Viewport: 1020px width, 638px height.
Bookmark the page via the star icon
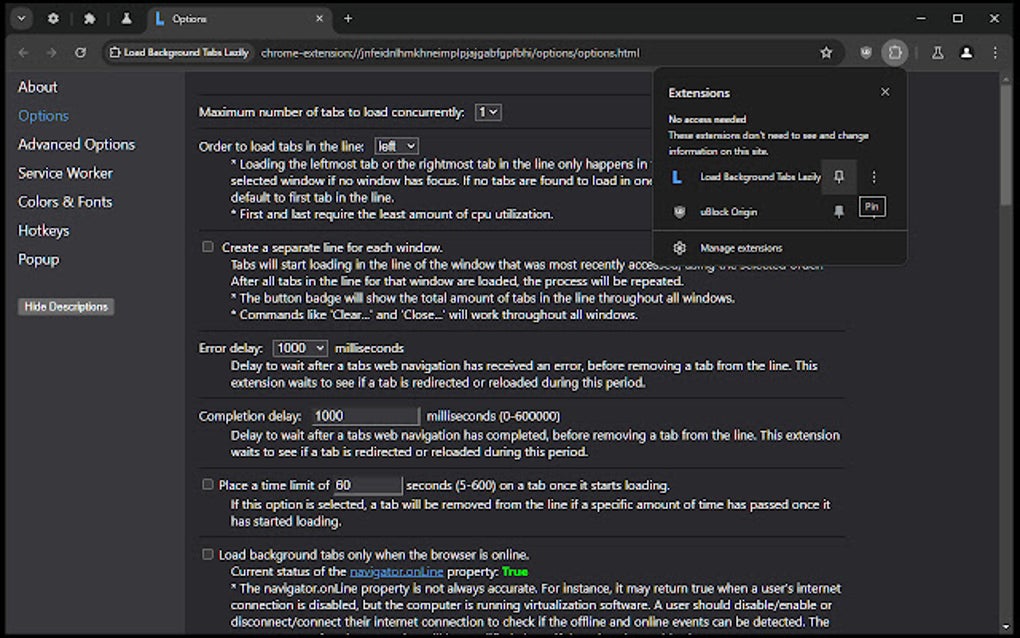point(828,52)
